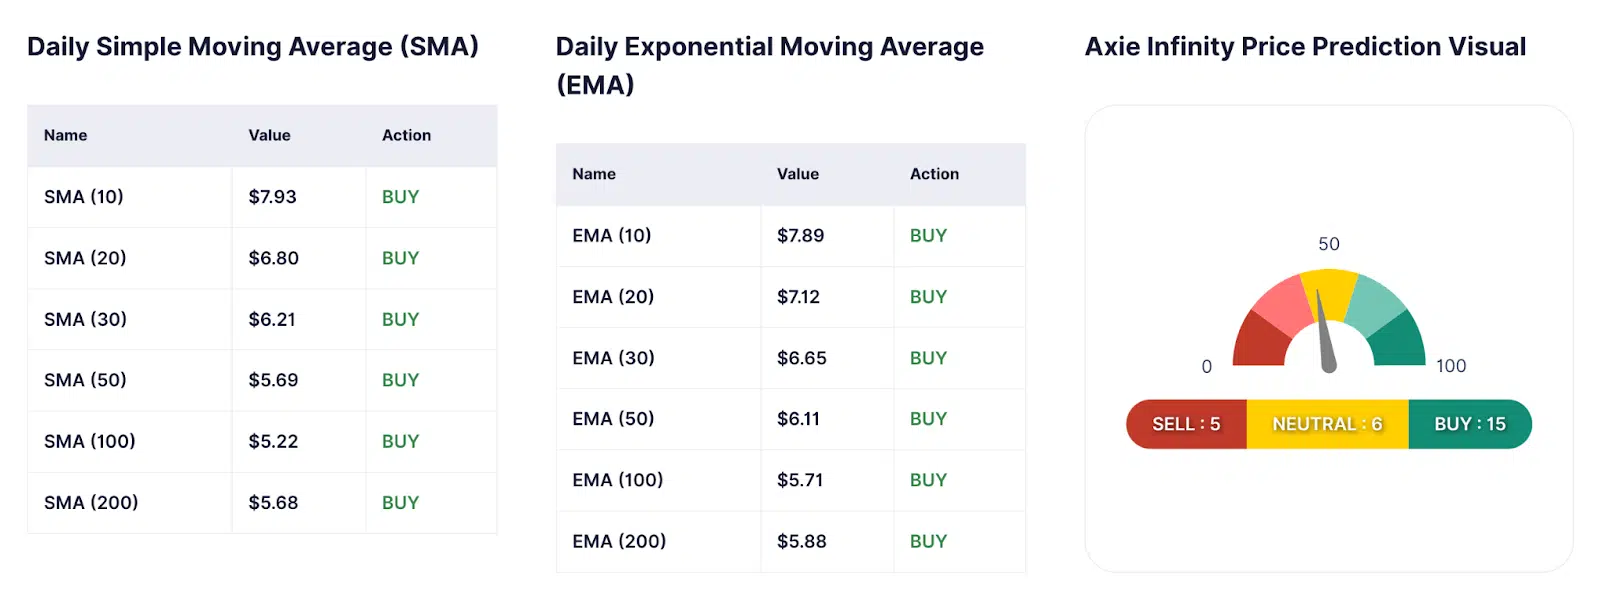Click the yellow top gauge segment
This screenshot has height=595, width=1600.
click(x=1329, y=288)
